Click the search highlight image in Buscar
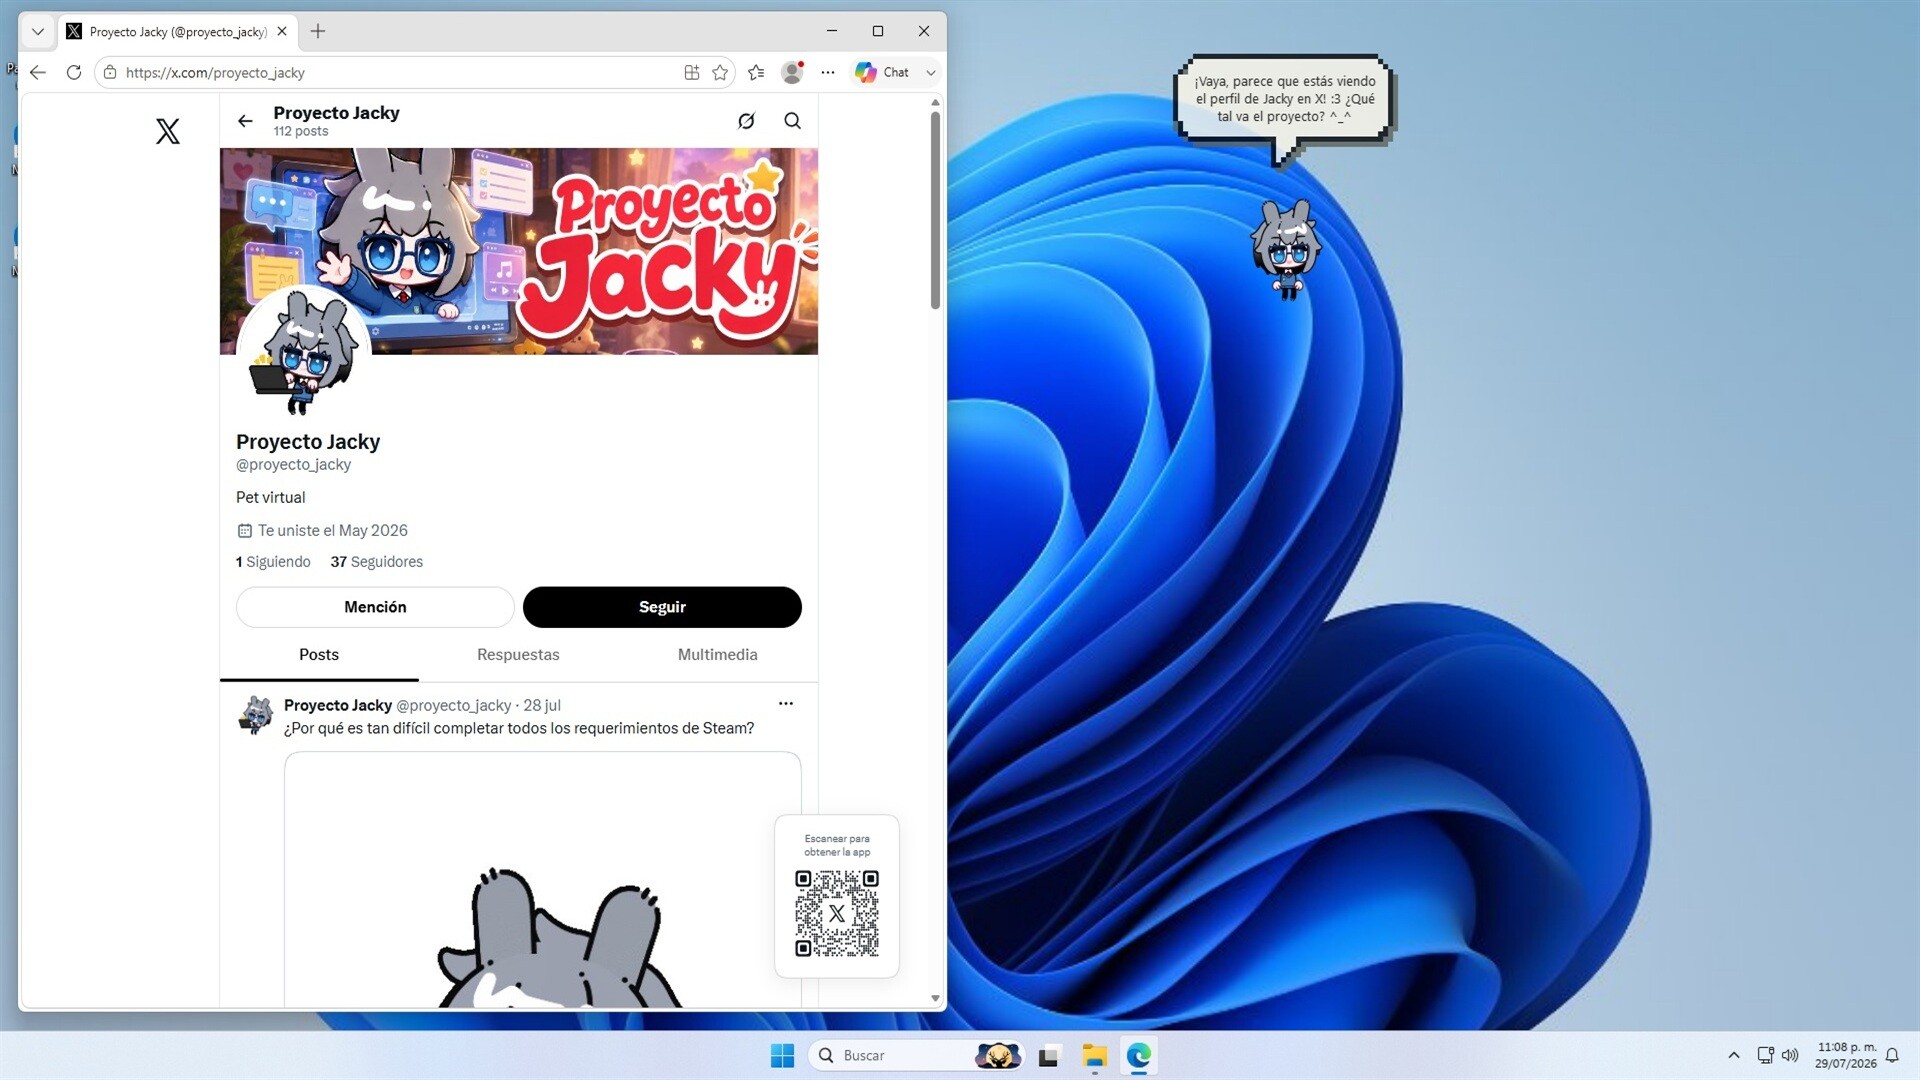Viewport: 1920px width, 1080px height. (997, 1055)
